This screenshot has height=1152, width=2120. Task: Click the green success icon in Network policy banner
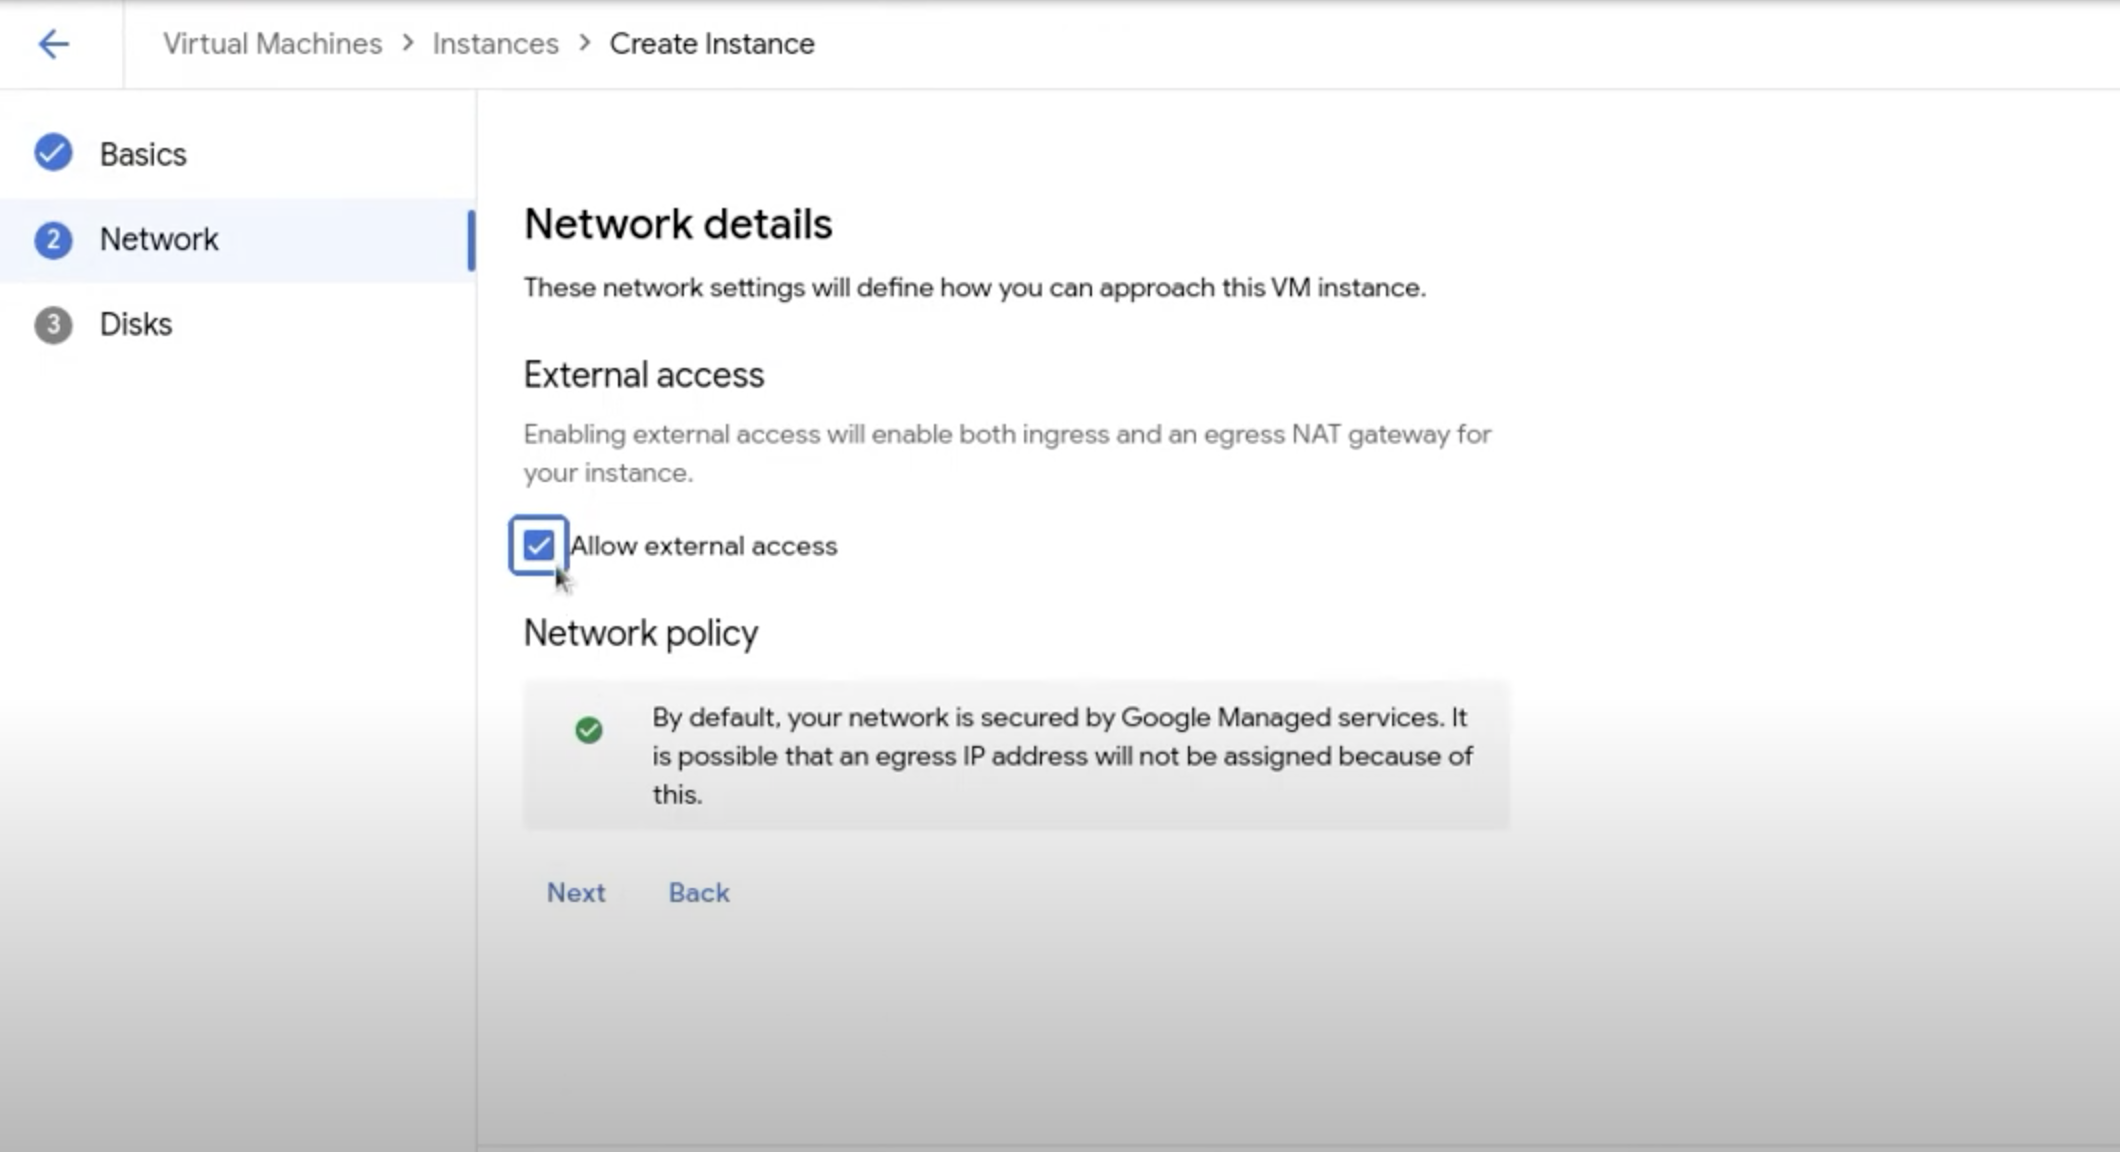pyautogui.click(x=590, y=730)
